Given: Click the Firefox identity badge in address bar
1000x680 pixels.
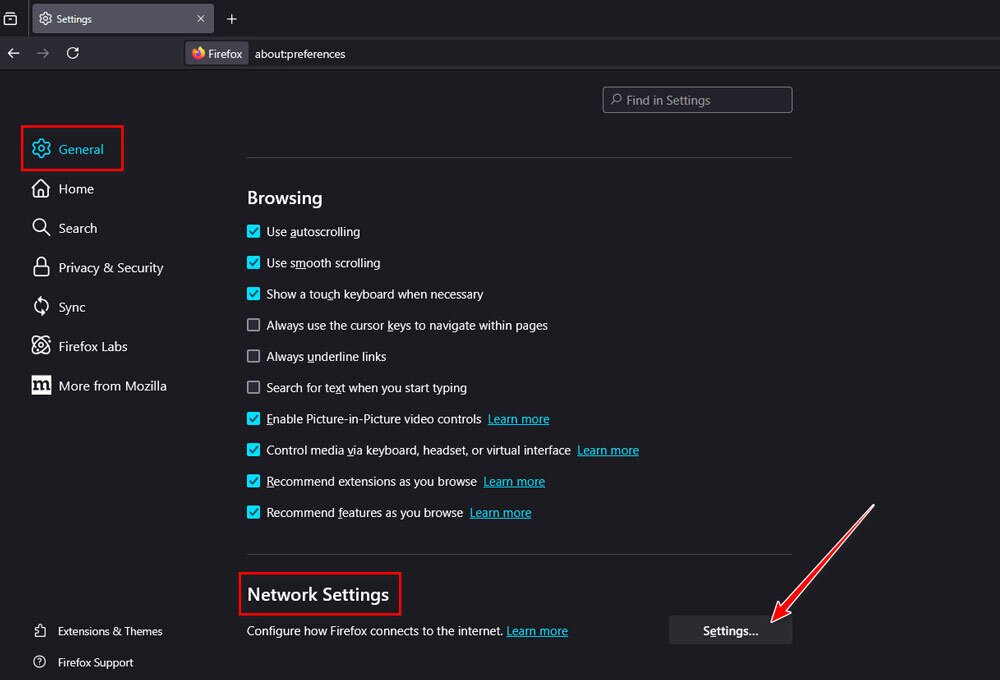Looking at the screenshot, I should [217, 54].
